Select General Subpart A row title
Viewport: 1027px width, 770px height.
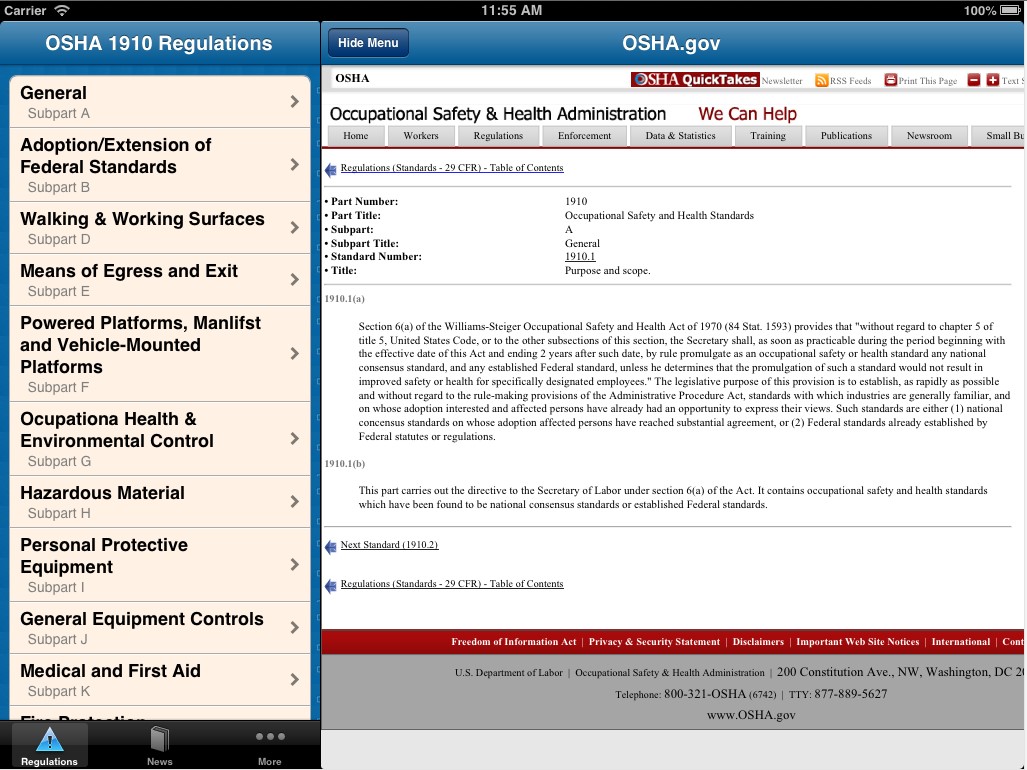(x=53, y=93)
